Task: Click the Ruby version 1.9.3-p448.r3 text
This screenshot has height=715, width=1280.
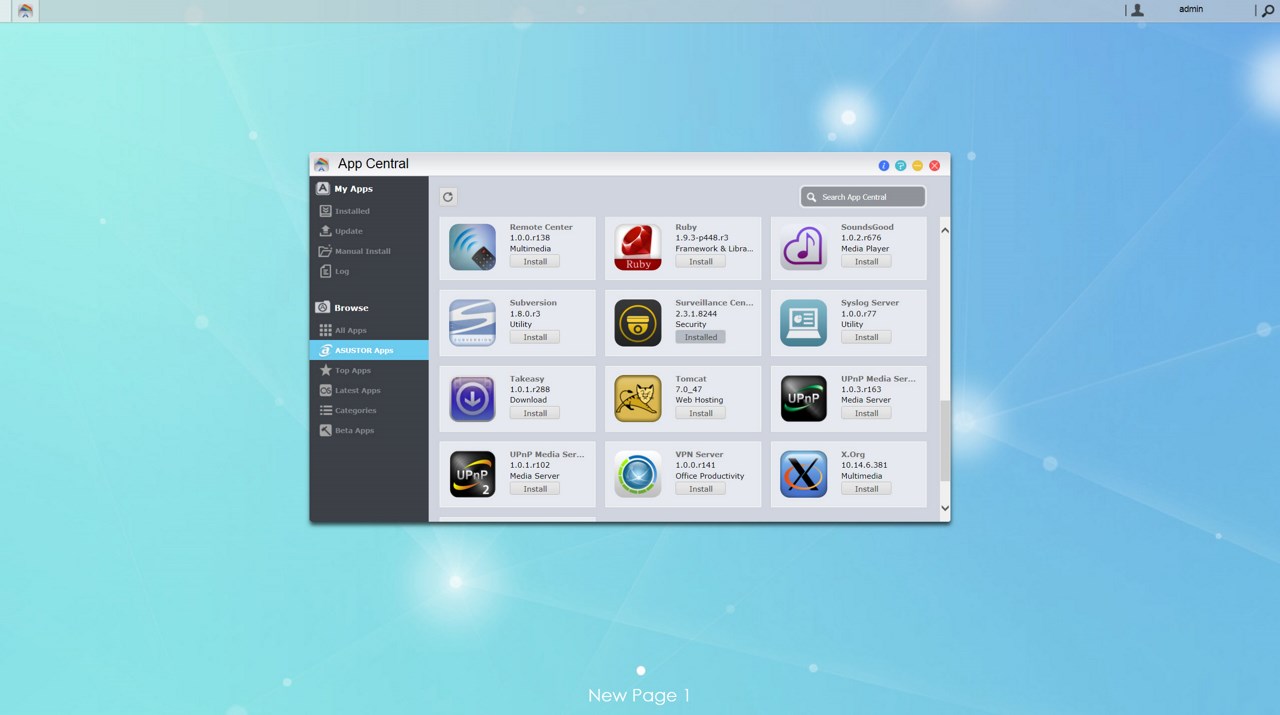Action: tap(702, 238)
